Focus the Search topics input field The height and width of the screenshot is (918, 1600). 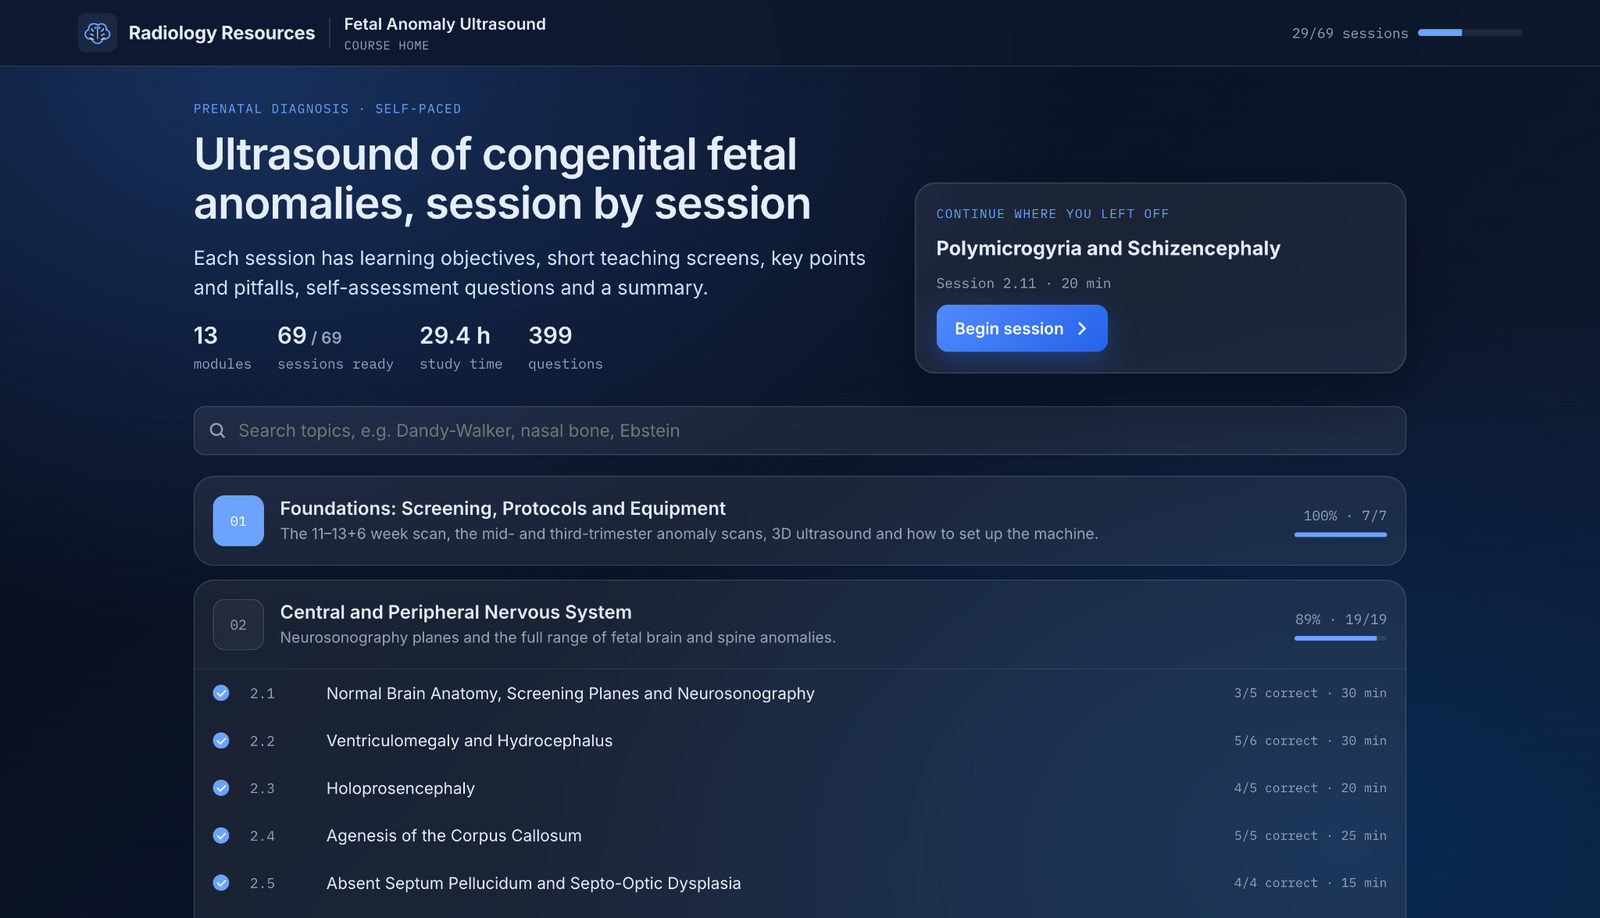pos(799,431)
